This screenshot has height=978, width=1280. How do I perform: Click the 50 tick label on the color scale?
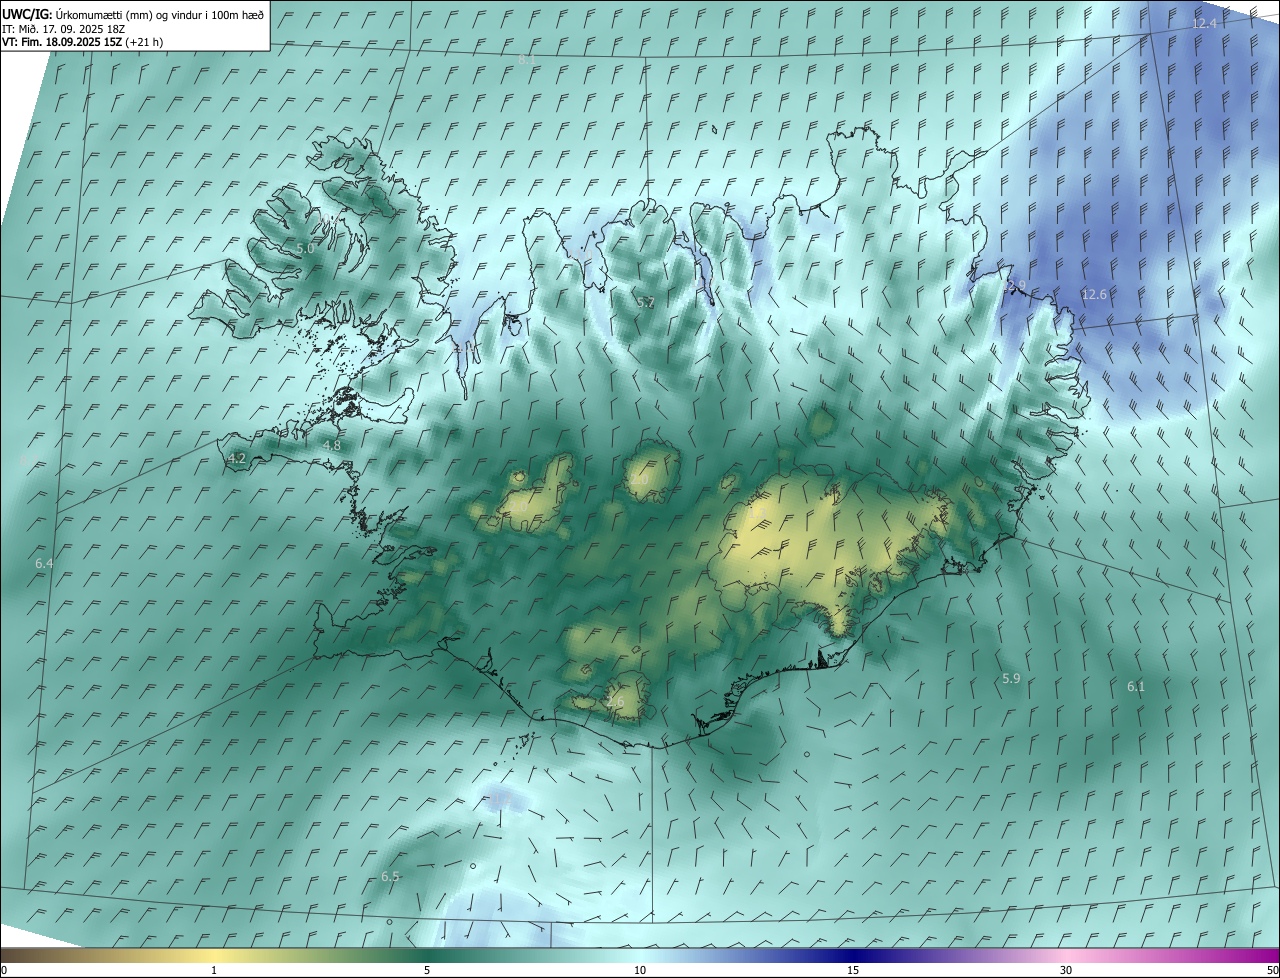(1272, 970)
